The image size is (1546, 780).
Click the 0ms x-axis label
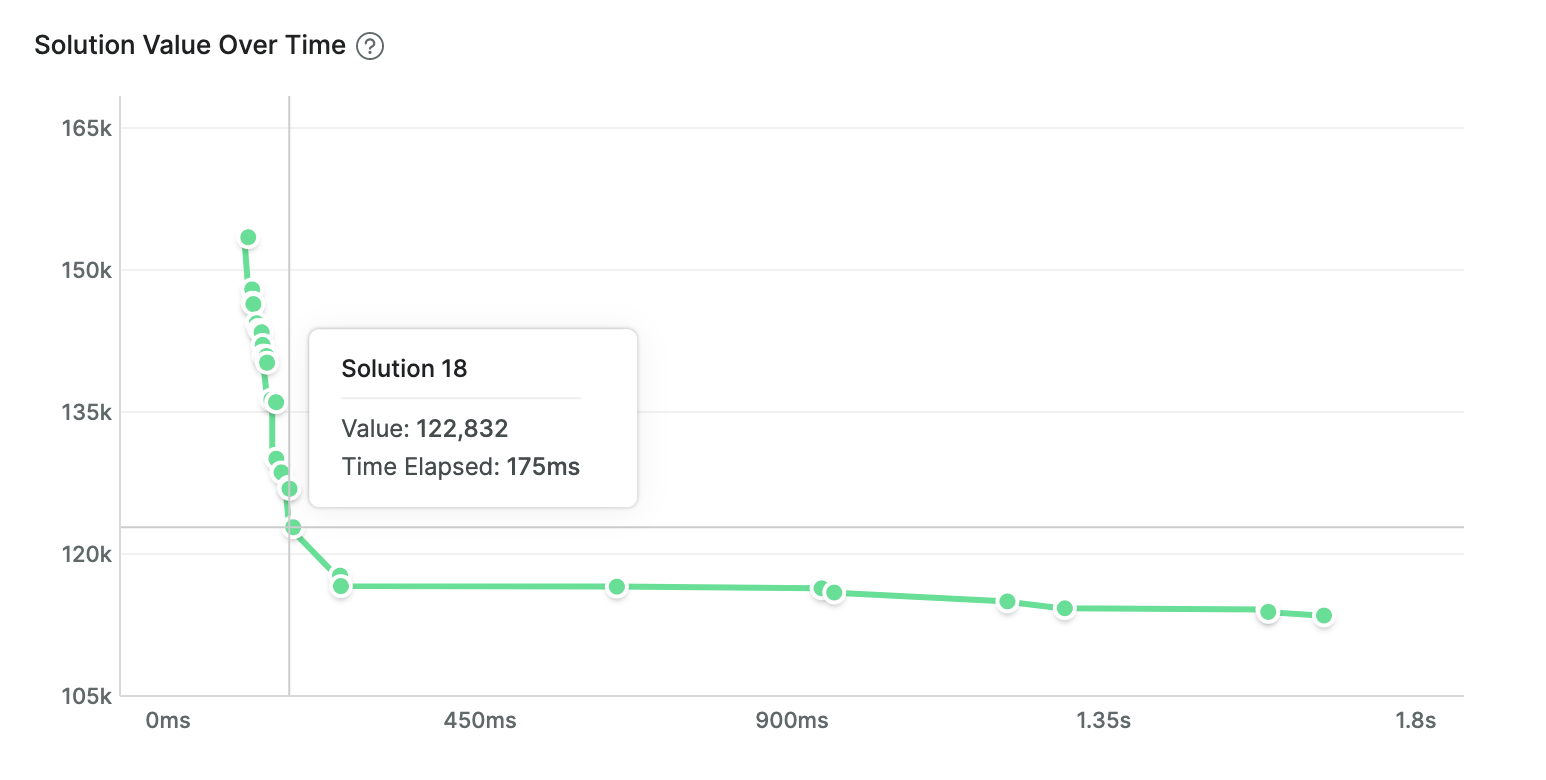(167, 720)
